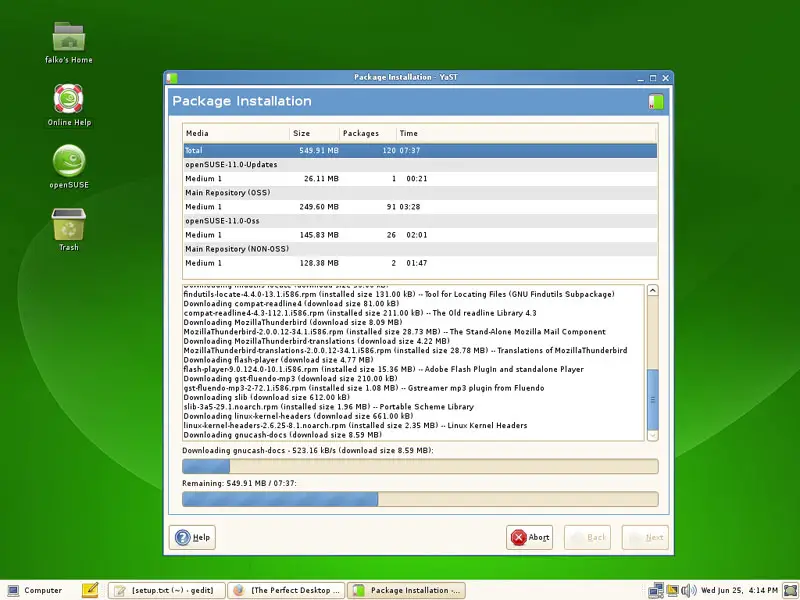Switch to the setup.txt gedit window
Viewport: 800px width, 600px height.
[166, 590]
